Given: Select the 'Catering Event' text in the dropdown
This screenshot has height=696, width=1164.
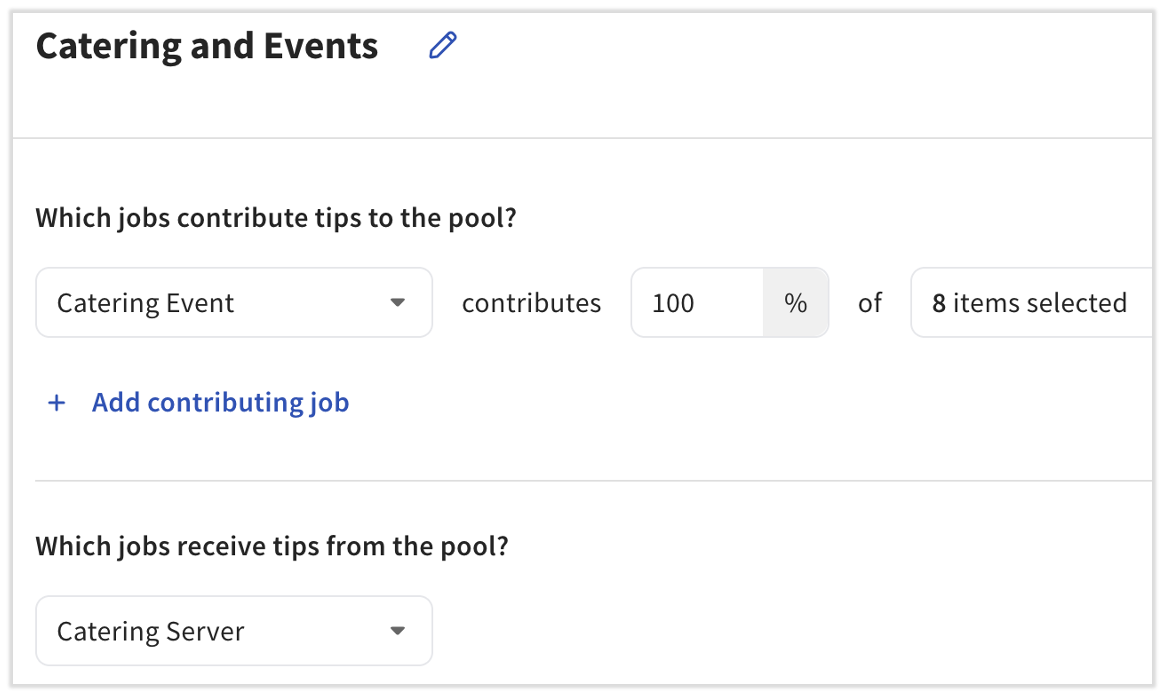Looking at the screenshot, I should coord(145,303).
